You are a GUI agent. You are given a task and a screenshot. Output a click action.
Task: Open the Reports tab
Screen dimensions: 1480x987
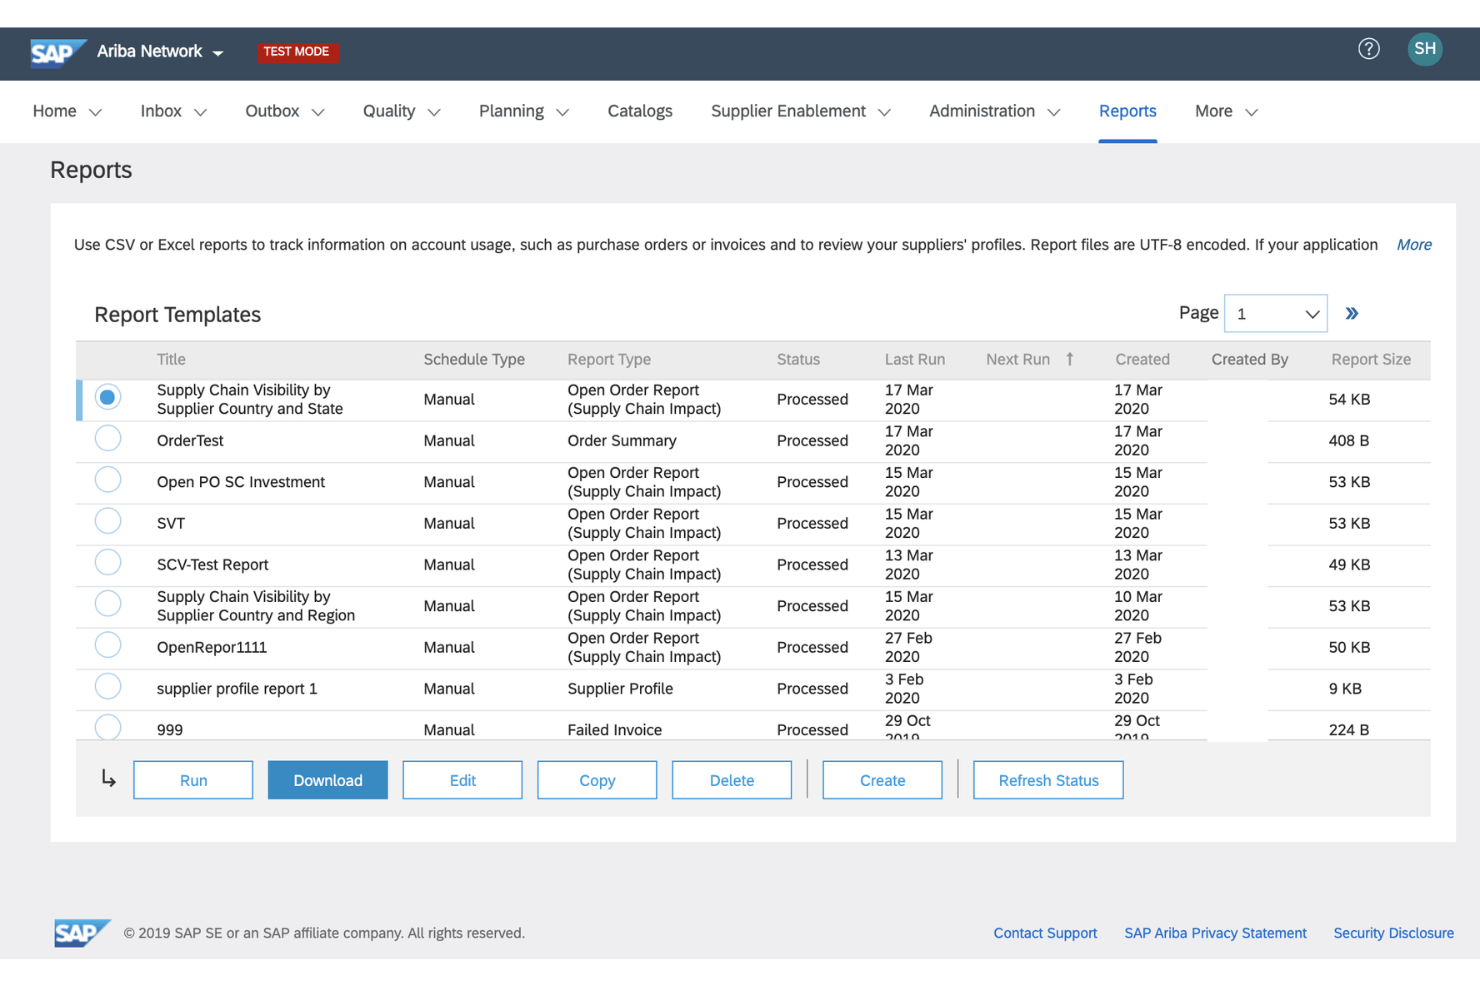pos(1127,111)
